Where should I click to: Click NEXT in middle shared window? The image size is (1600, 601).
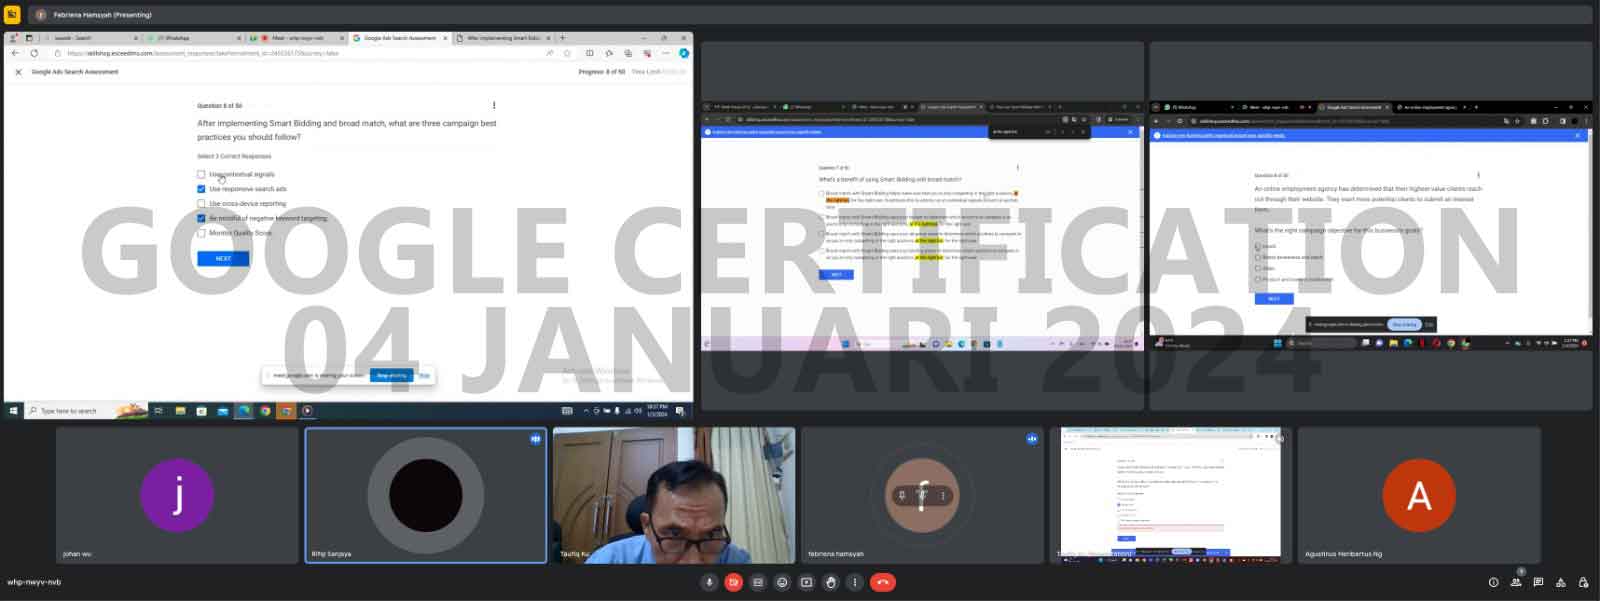tap(836, 274)
